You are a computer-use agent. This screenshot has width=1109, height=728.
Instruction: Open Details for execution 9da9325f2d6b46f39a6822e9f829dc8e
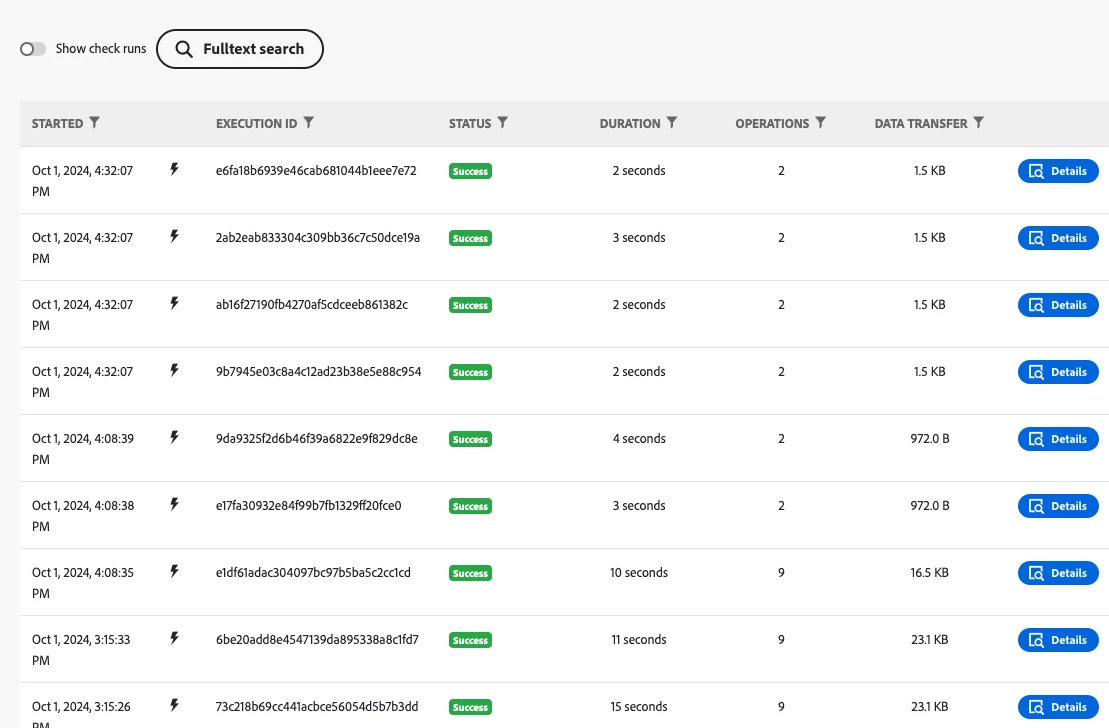(1058, 439)
